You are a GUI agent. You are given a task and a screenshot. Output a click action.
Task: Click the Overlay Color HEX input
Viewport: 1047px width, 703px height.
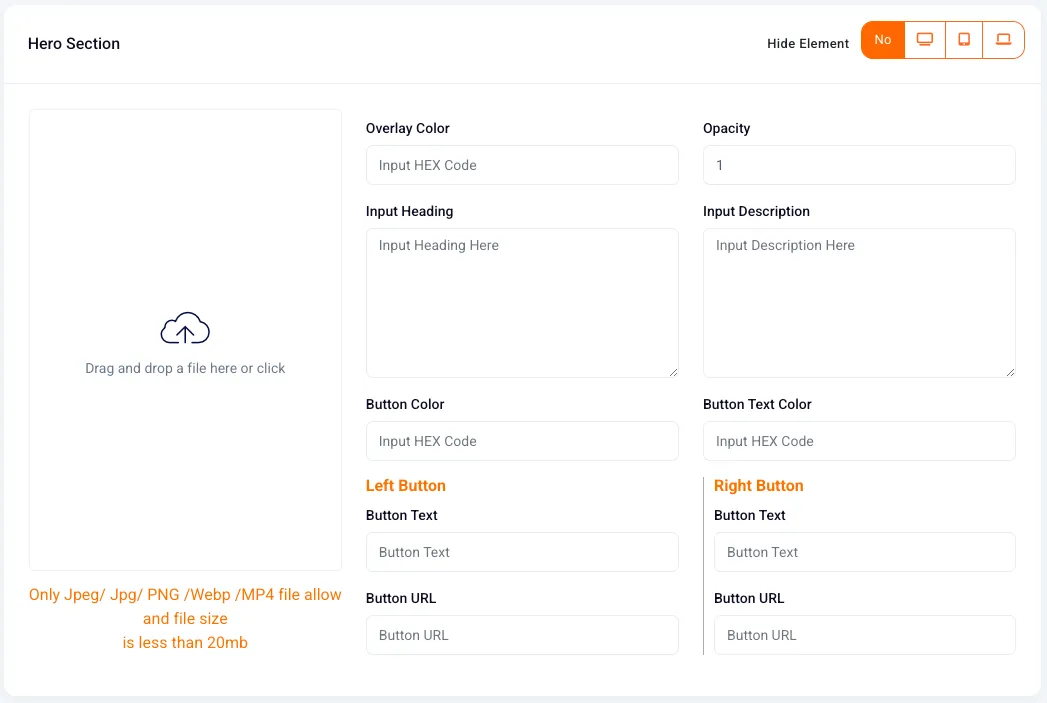pyautogui.click(x=522, y=165)
